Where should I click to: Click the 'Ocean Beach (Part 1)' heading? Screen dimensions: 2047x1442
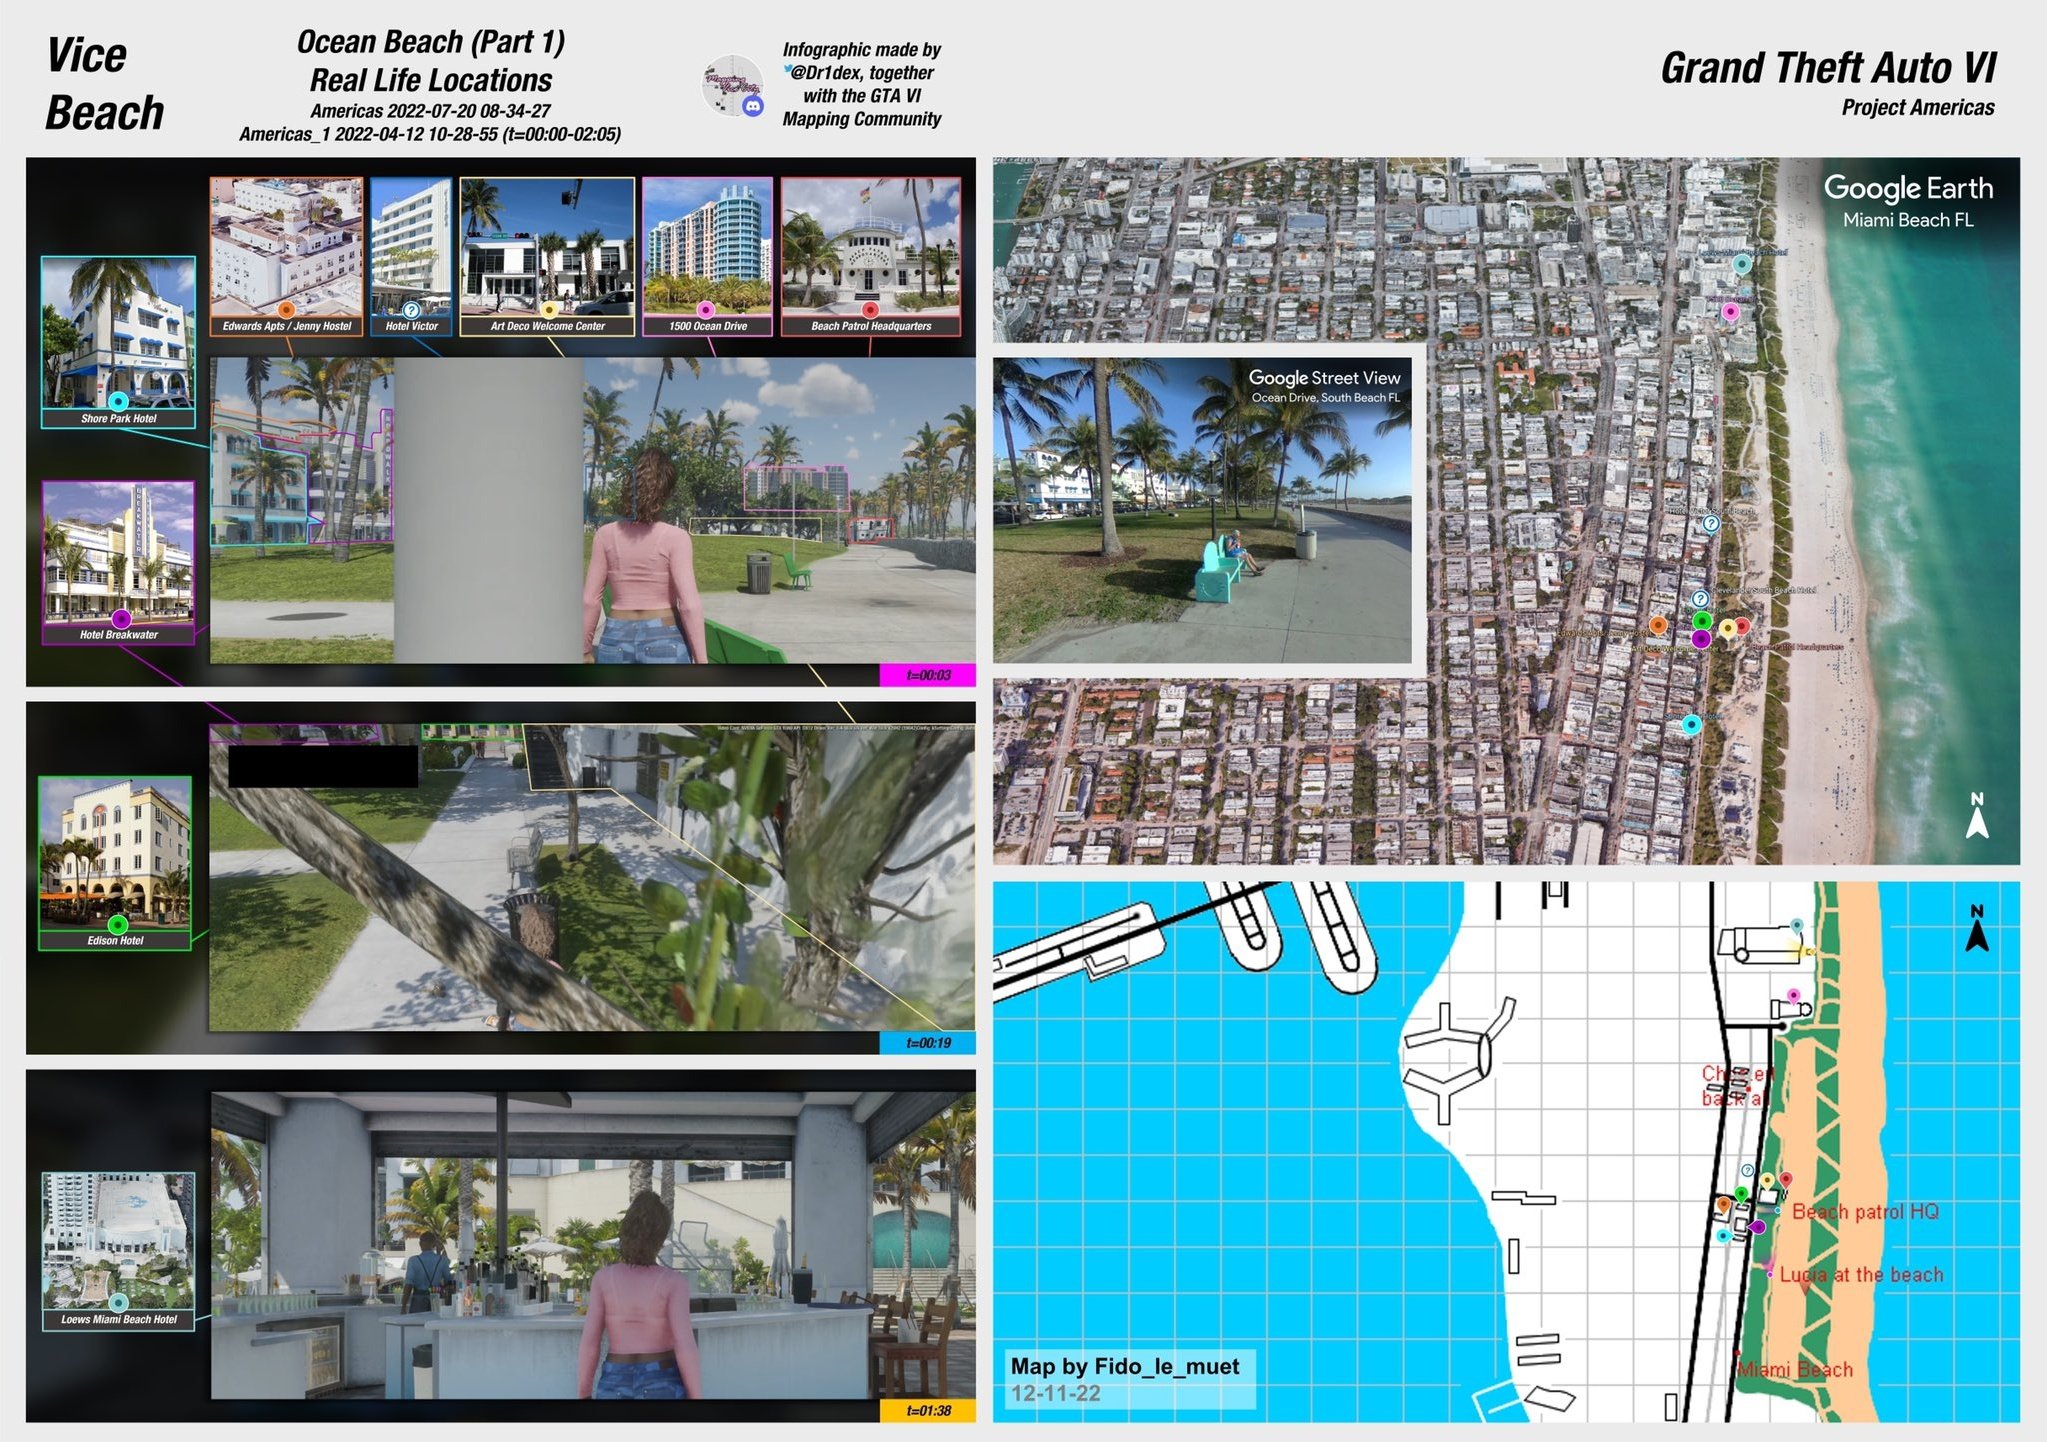point(431,41)
